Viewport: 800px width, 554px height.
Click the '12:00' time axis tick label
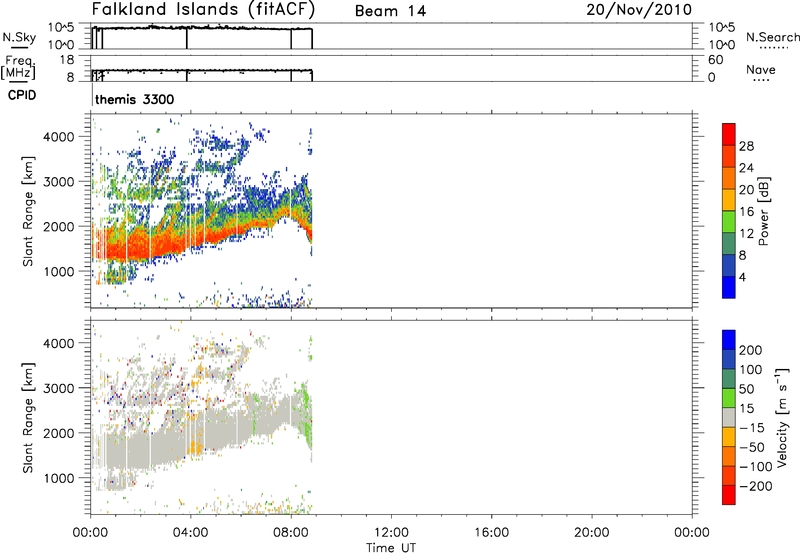[391, 533]
